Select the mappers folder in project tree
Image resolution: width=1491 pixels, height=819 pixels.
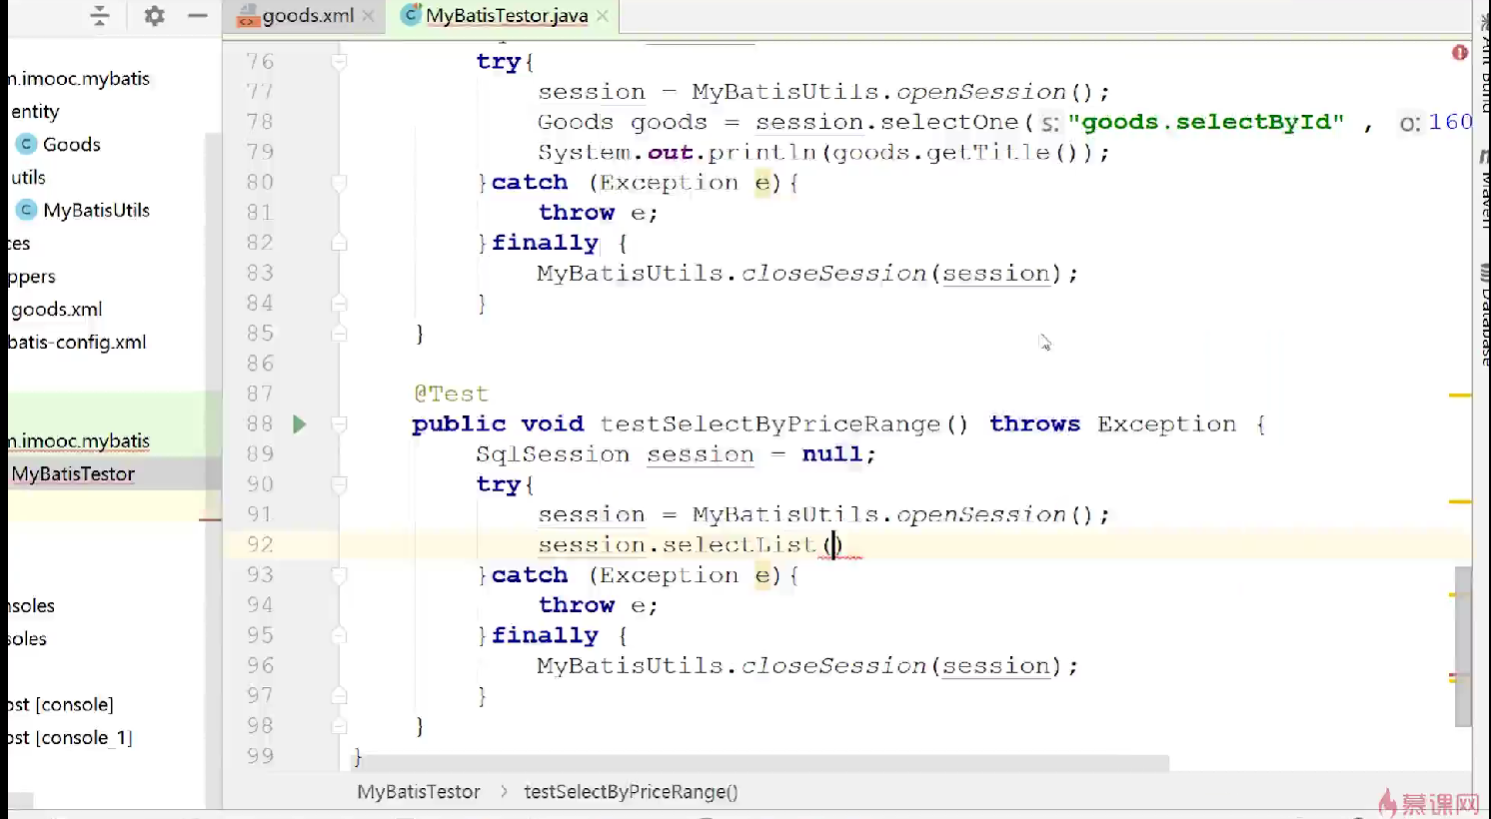[32, 277]
